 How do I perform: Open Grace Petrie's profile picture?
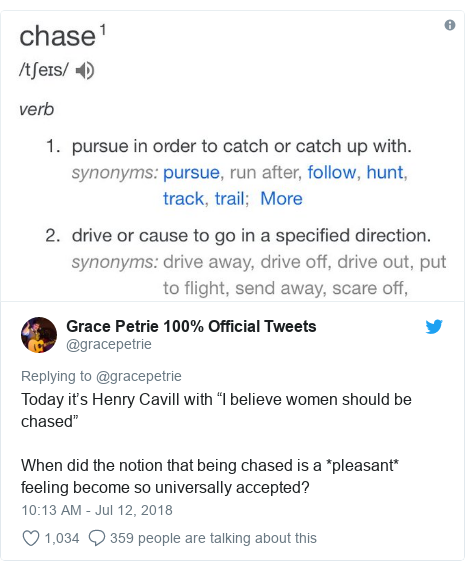pyautogui.click(x=39, y=335)
